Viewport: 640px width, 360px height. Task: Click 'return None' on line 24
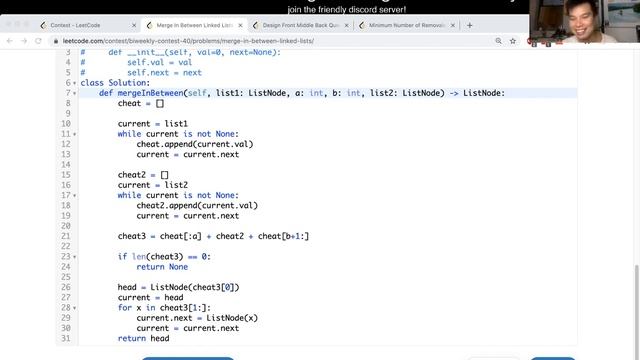(162, 267)
